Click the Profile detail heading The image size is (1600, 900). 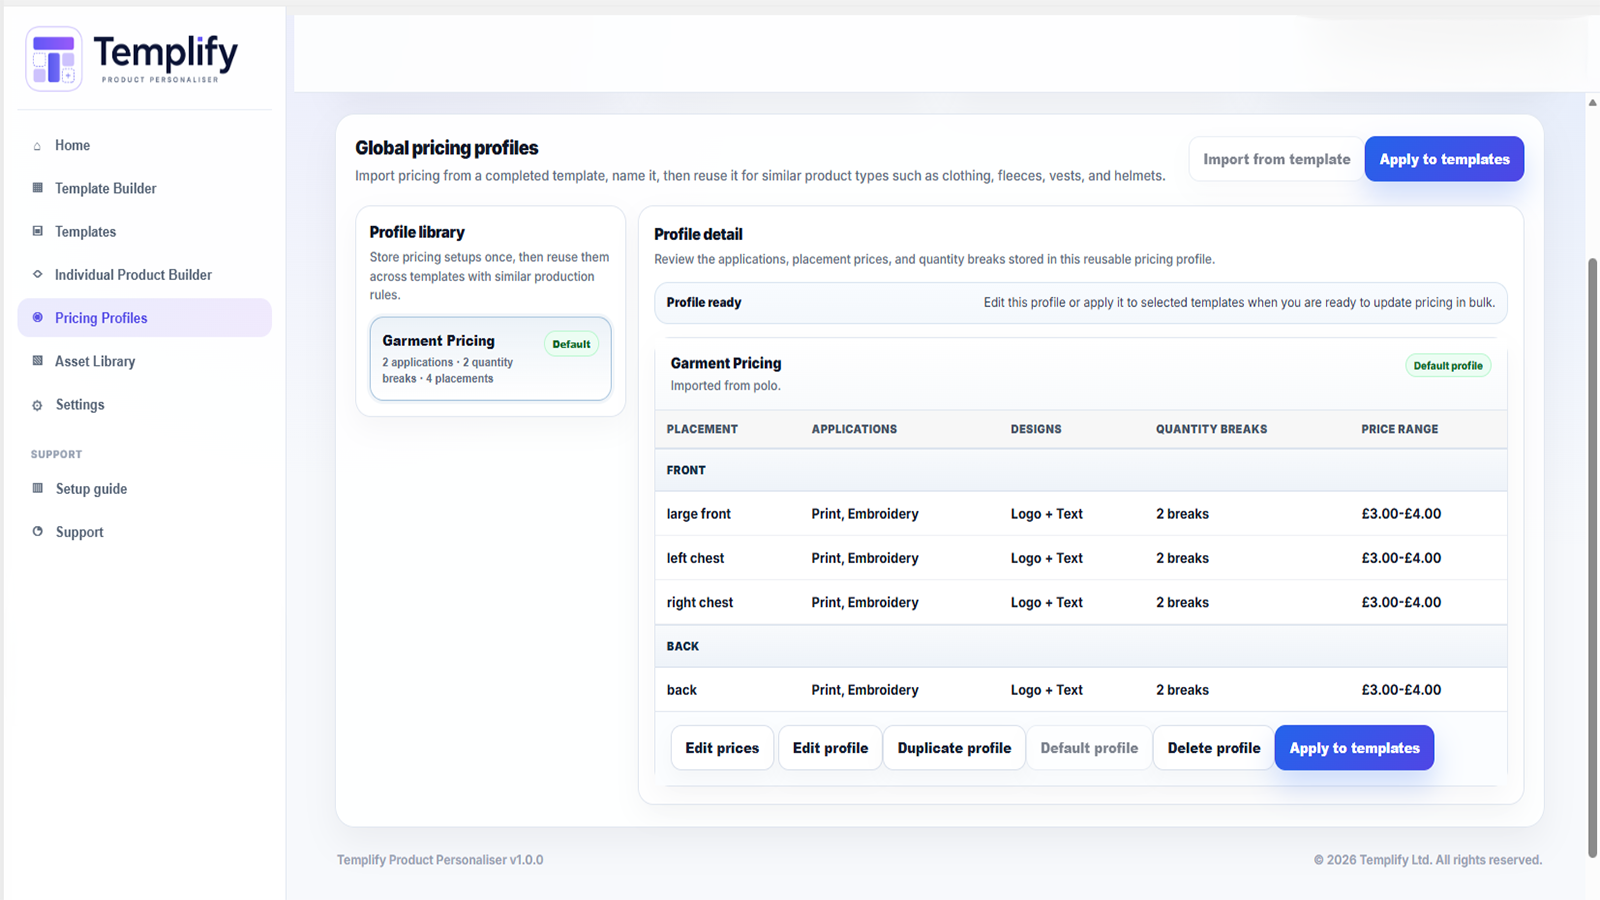(x=698, y=234)
